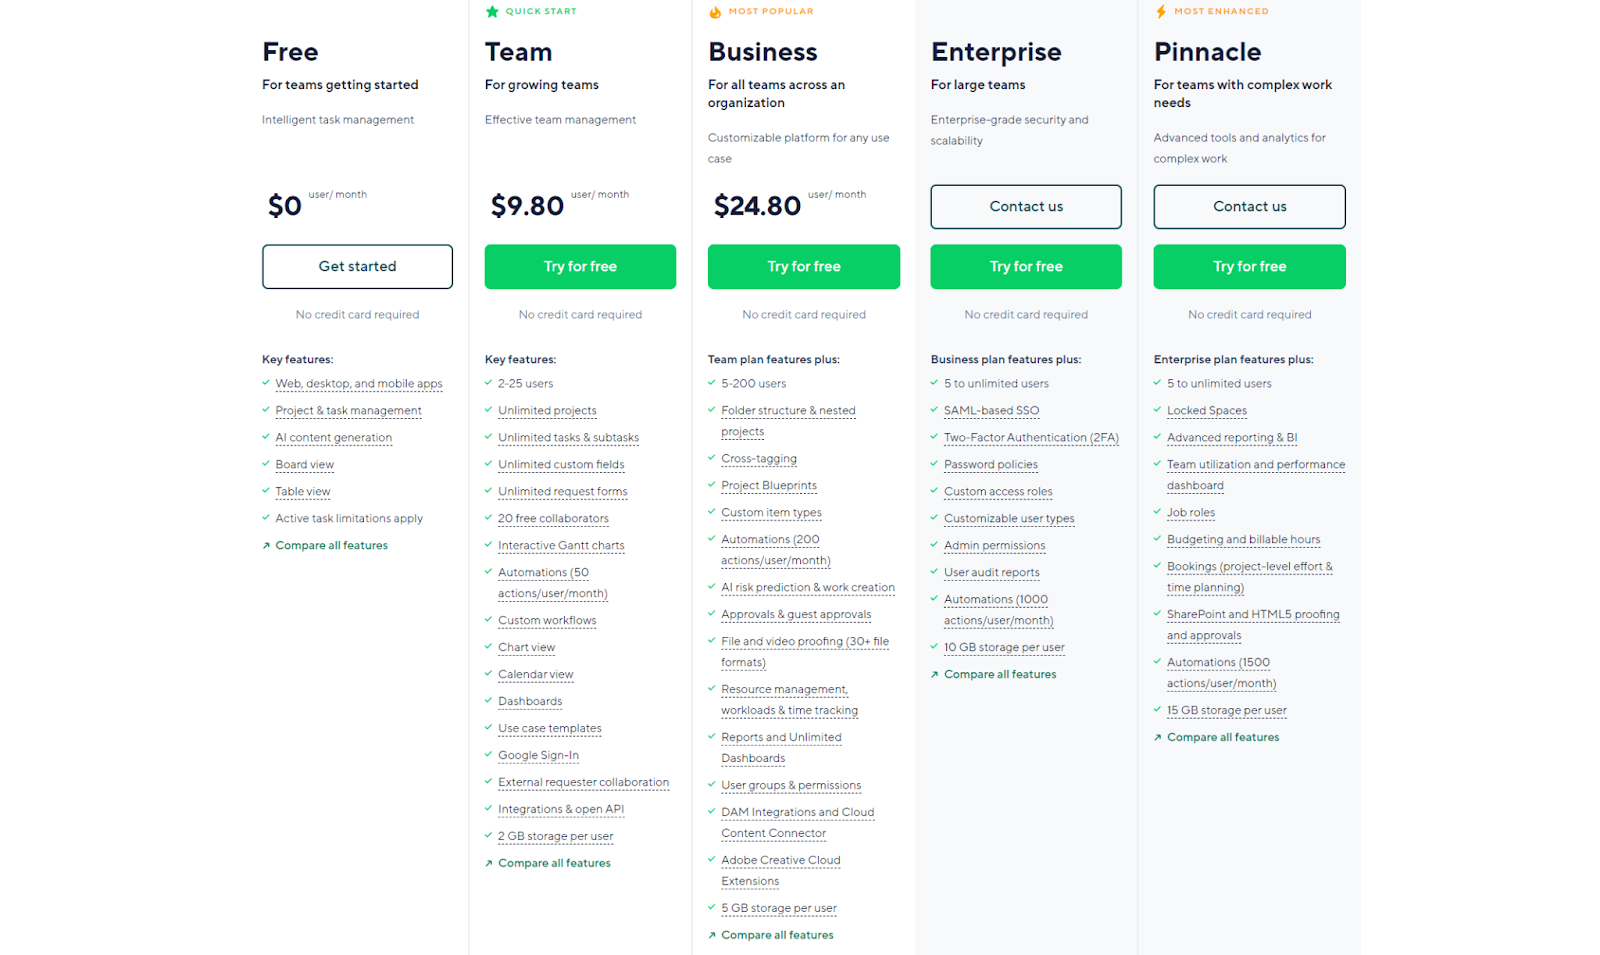This screenshot has width=1600, height=955.
Task: Click the arrow icon beside Business plan's Compare all features
Action: [x=712, y=936]
